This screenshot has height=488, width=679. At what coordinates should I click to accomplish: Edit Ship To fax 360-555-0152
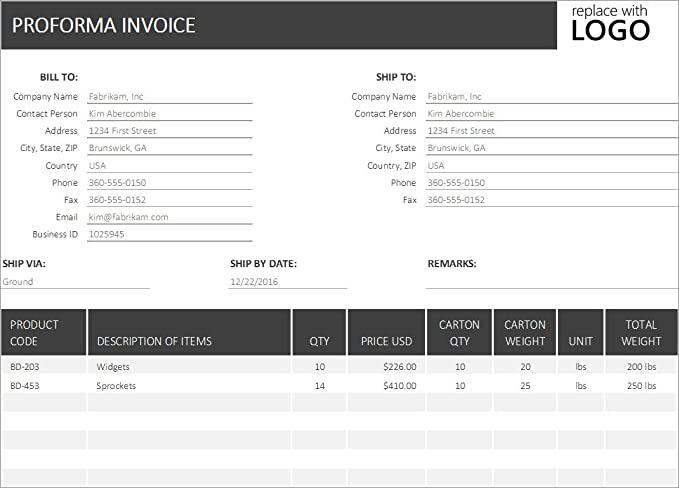(552, 200)
